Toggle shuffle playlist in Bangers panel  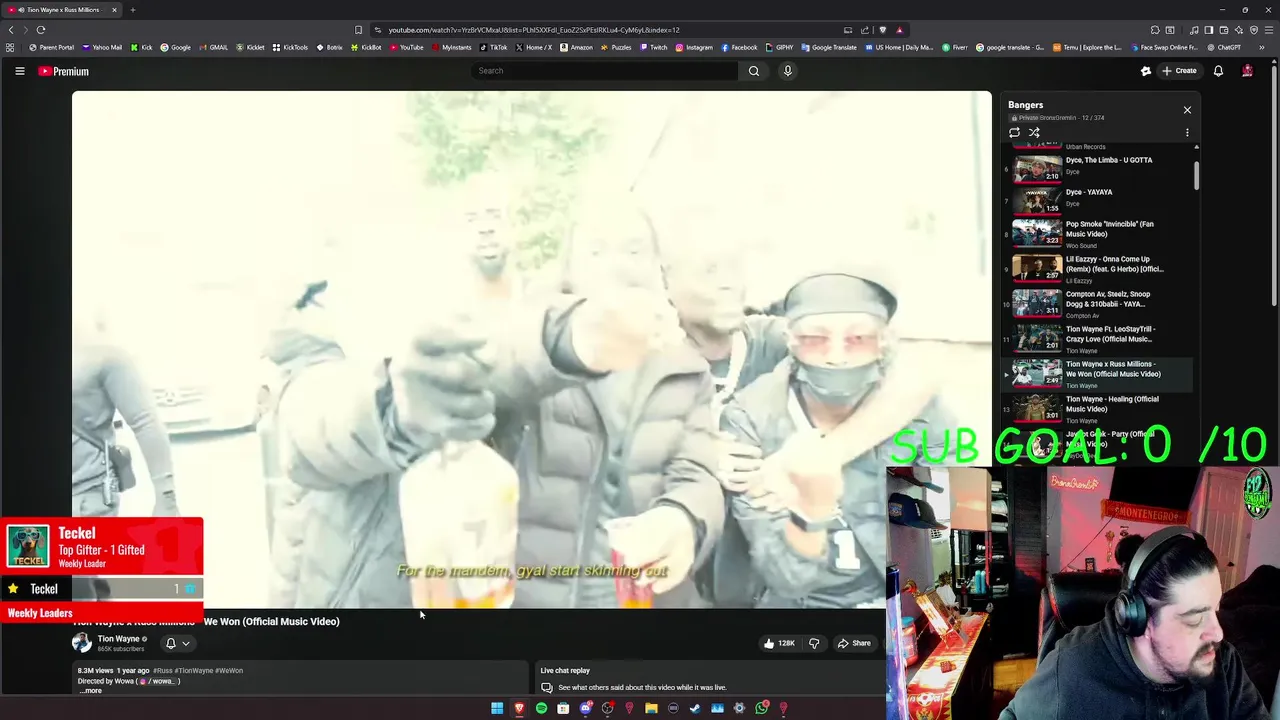(x=1034, y=132)
